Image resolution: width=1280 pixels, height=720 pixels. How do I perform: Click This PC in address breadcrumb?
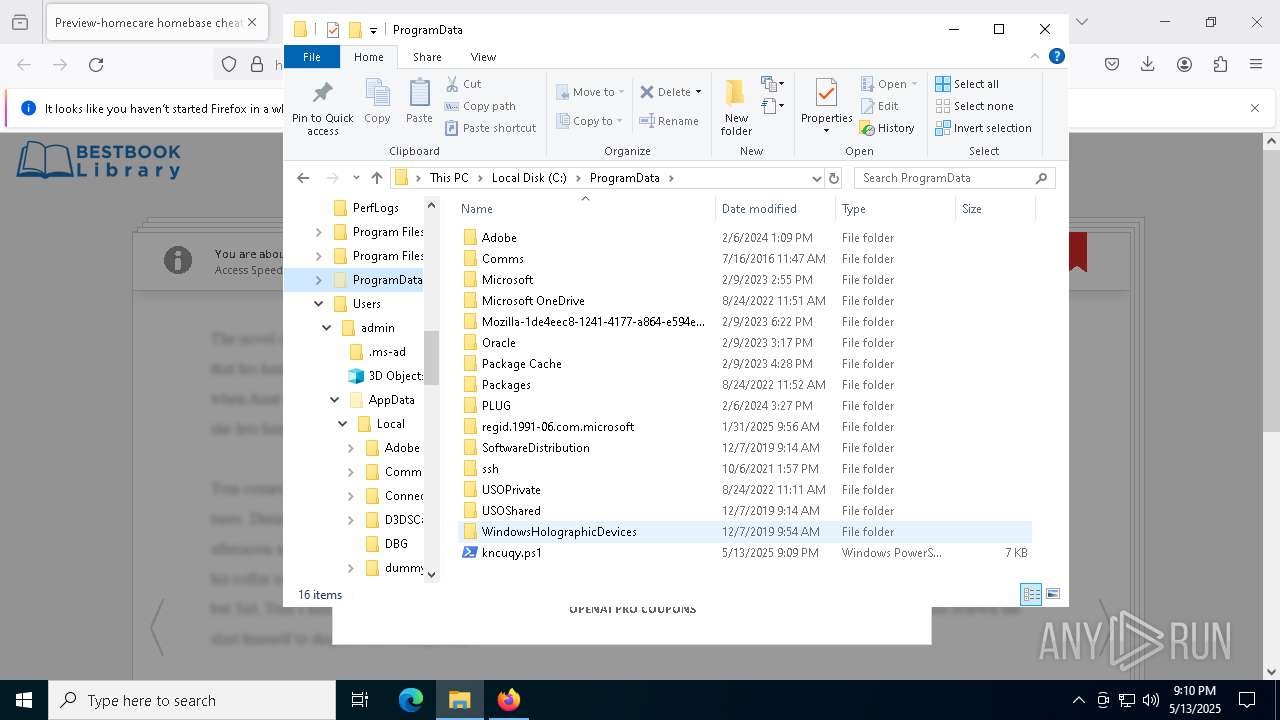click(449, 178)
